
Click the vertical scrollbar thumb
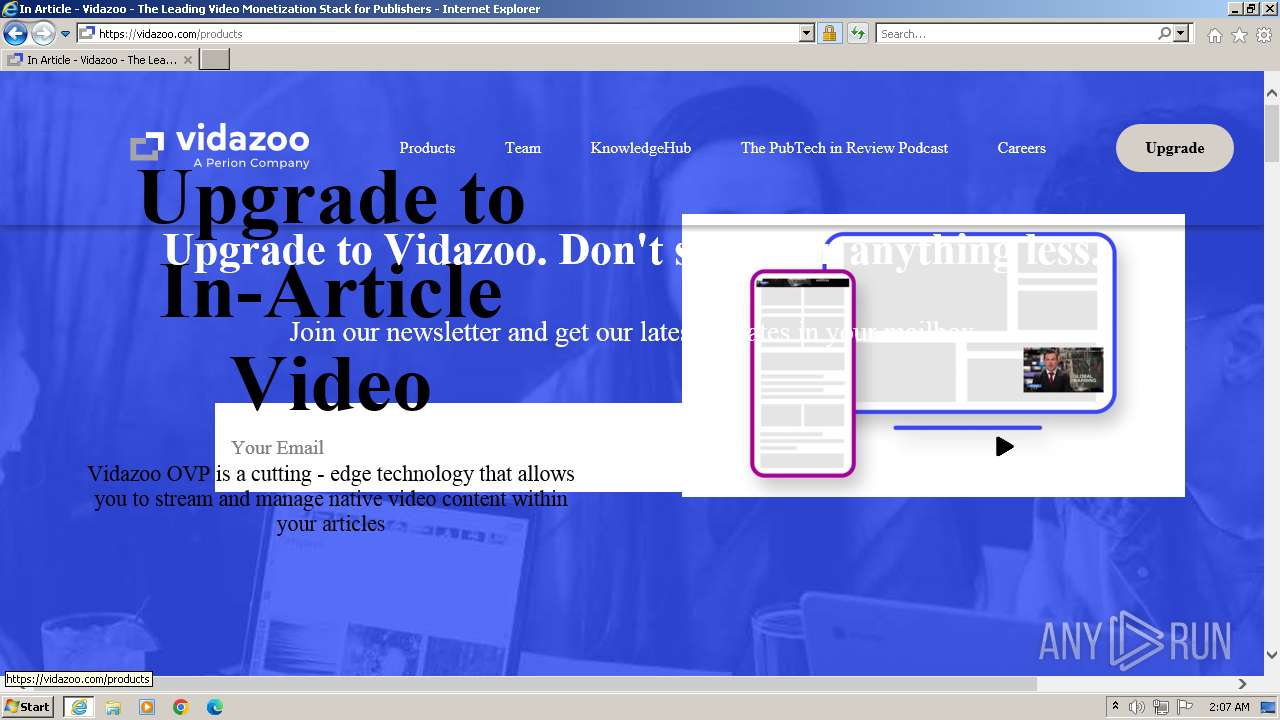[1272, 132]
